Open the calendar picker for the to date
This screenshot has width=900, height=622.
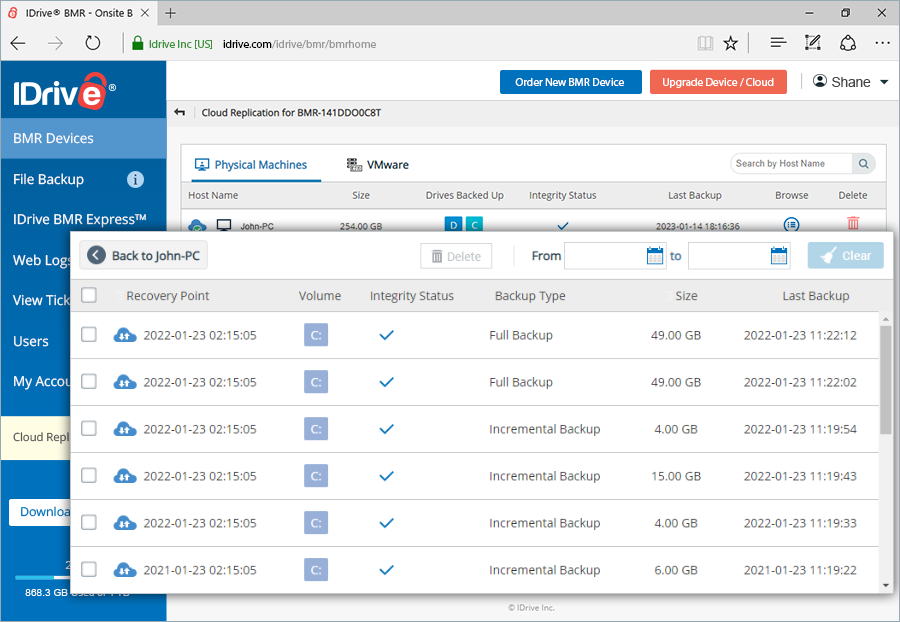click(778, 255)
